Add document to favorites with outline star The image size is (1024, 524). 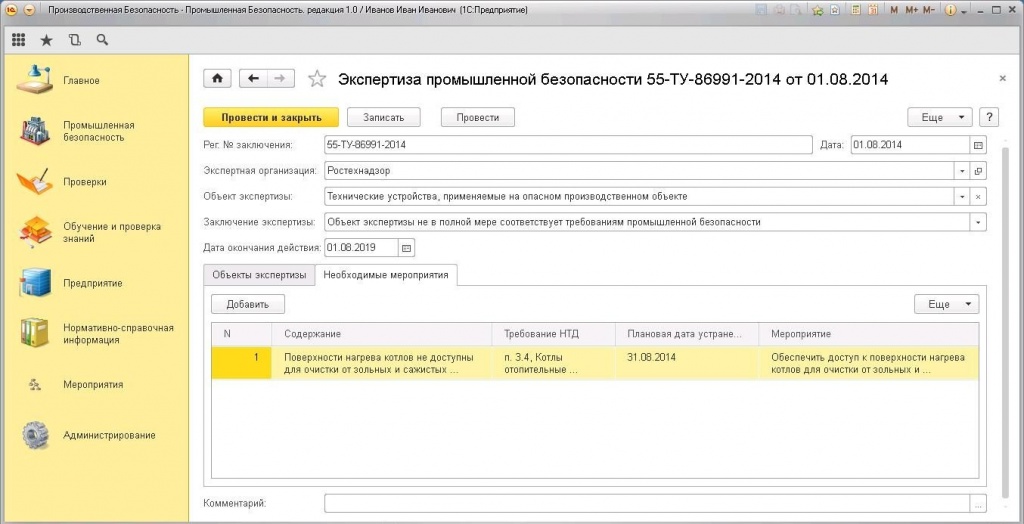click(317, 79)
